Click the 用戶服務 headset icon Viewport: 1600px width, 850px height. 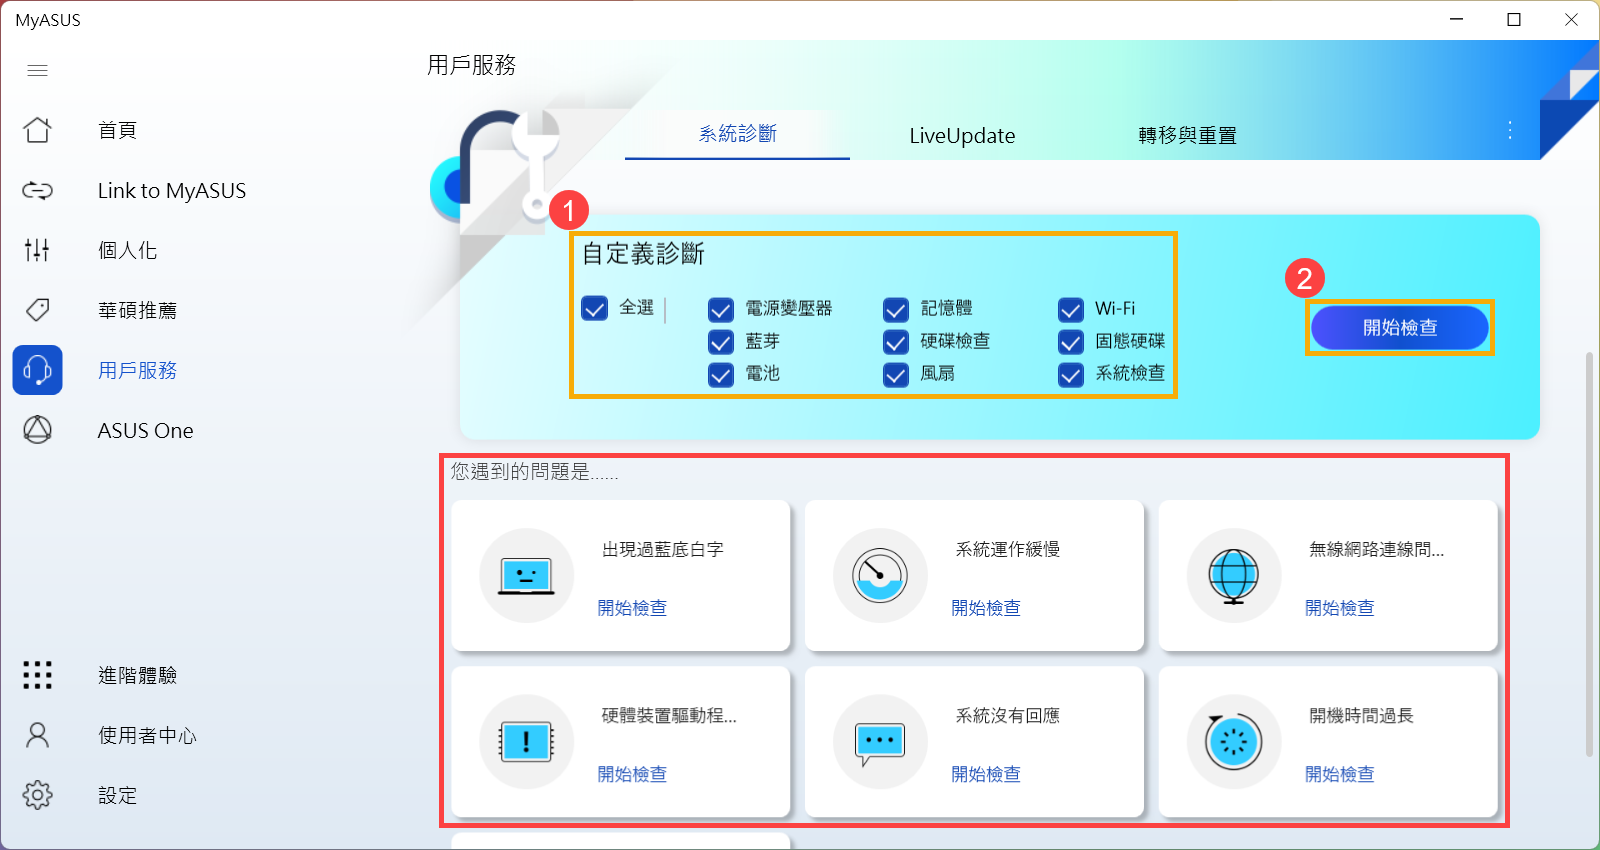tap(38, 370)
